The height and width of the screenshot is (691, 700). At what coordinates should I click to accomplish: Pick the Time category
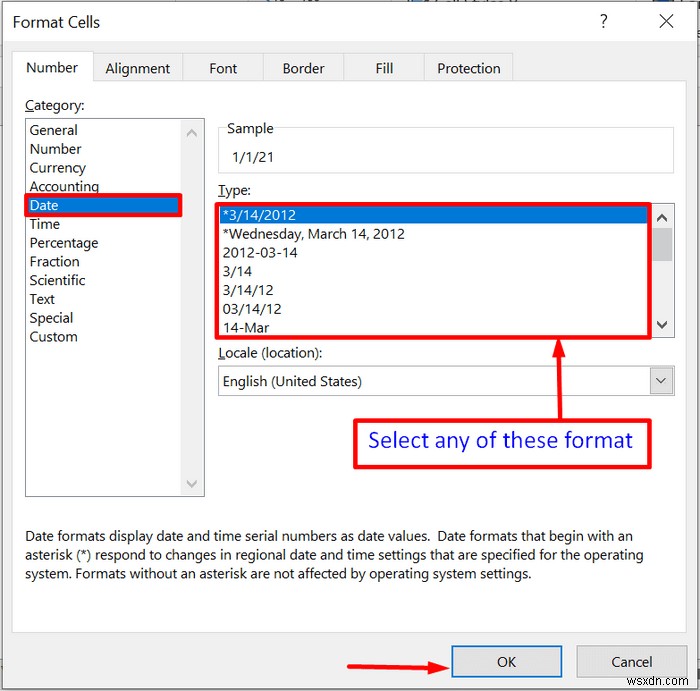pyautogui.click(x=104, y=224)
